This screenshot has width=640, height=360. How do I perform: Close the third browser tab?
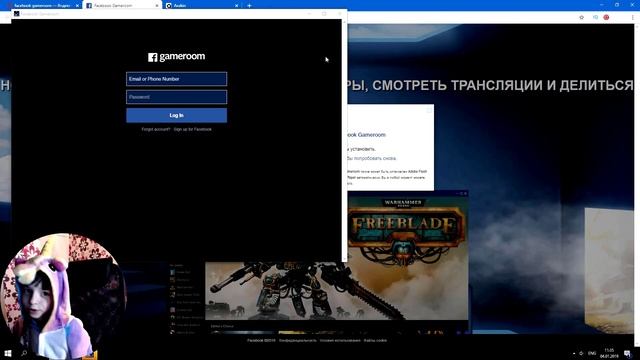pyautogui.click(x=236, y=6)
